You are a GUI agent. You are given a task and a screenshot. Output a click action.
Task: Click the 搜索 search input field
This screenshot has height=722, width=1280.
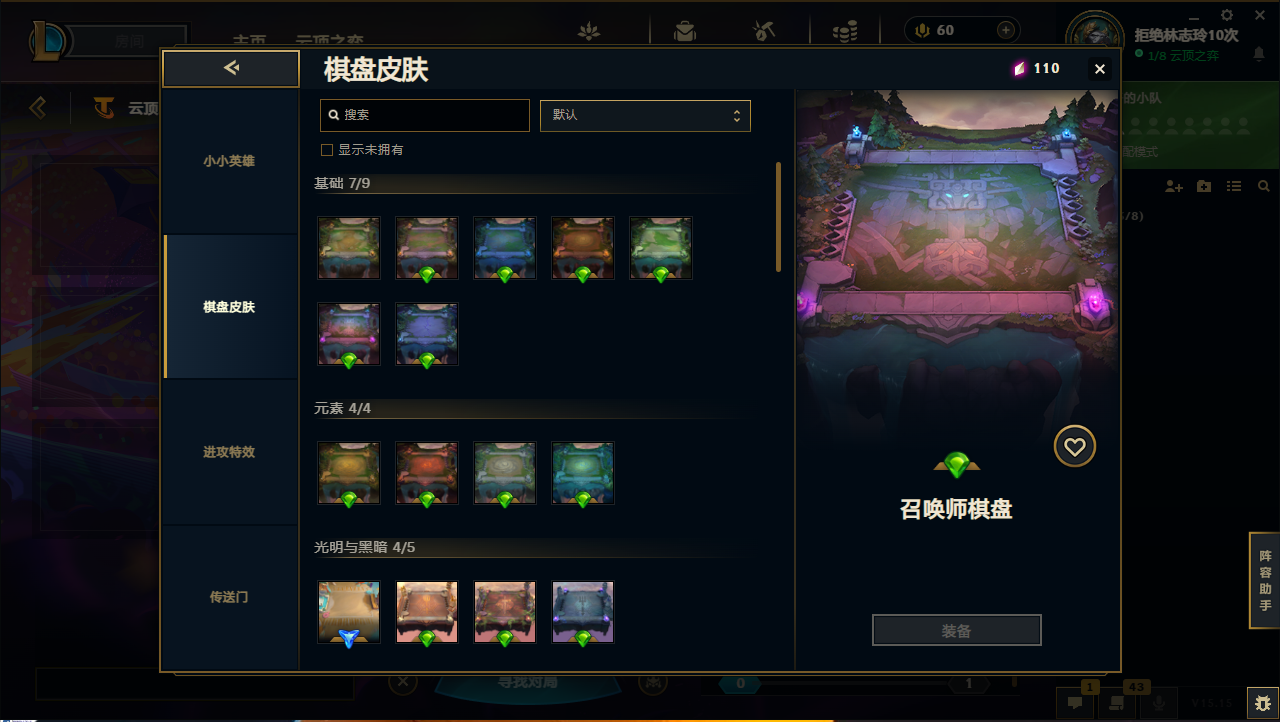pos(425,115)
